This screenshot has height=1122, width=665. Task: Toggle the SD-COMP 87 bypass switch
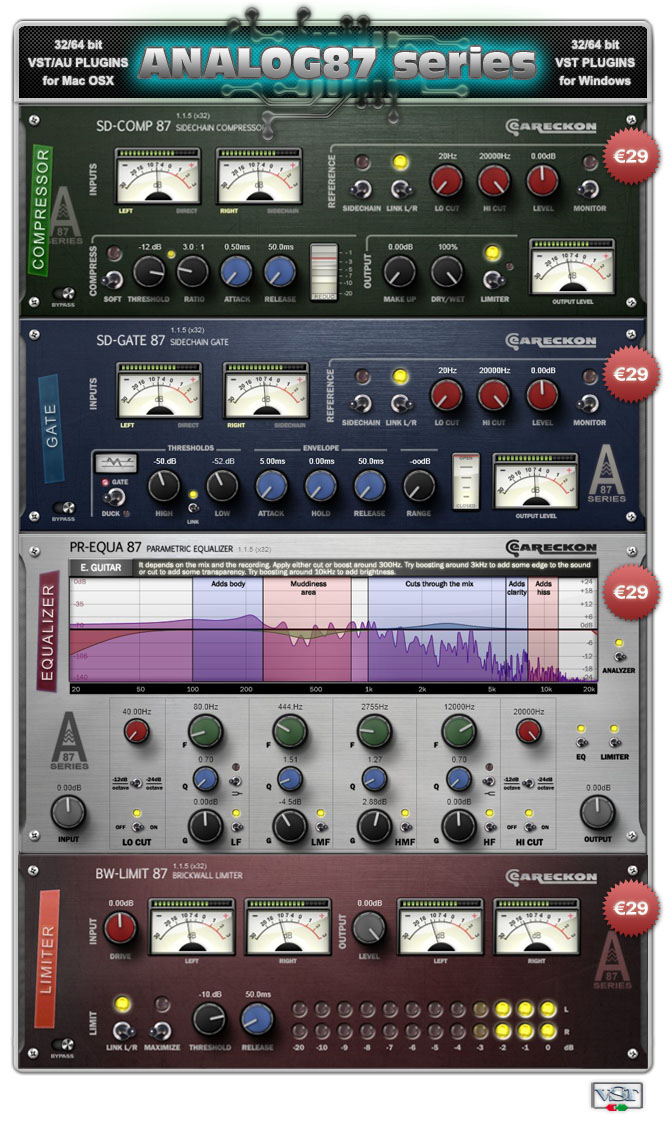coord(65,293)
